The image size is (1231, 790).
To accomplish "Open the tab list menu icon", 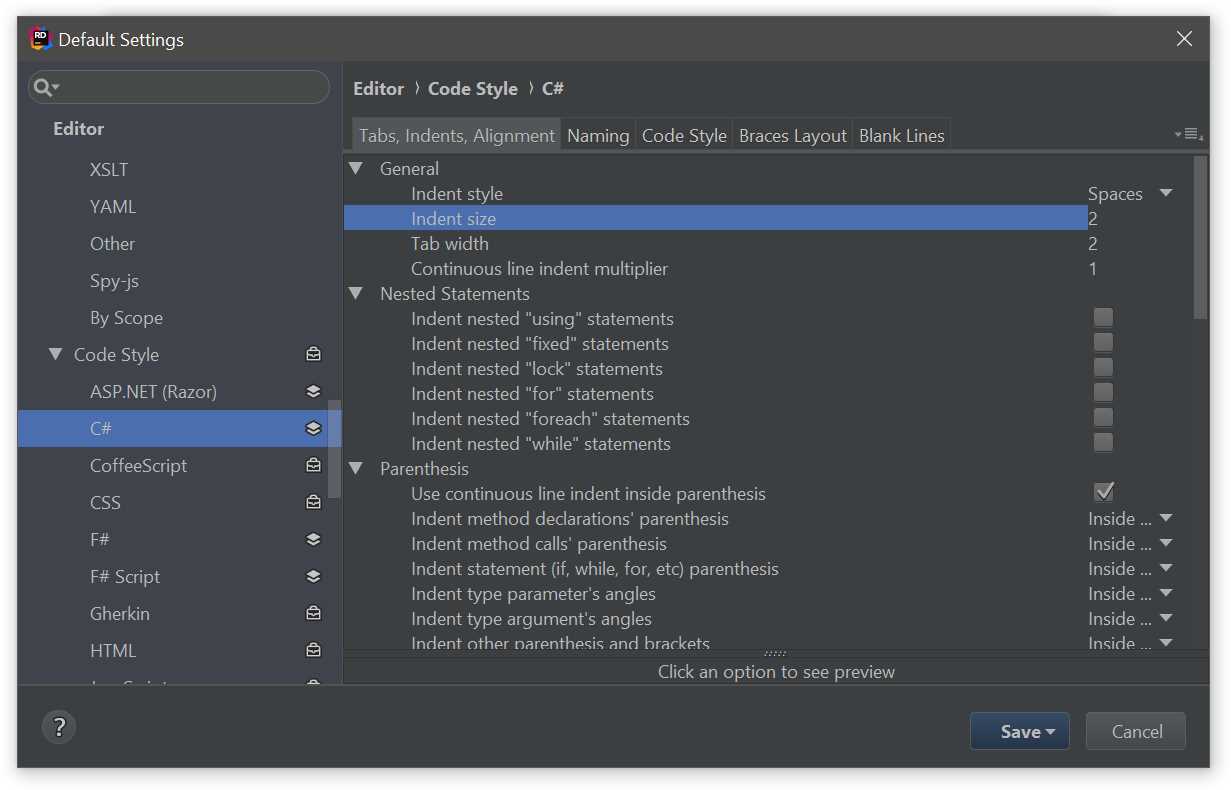I will tap(1189, 134).
